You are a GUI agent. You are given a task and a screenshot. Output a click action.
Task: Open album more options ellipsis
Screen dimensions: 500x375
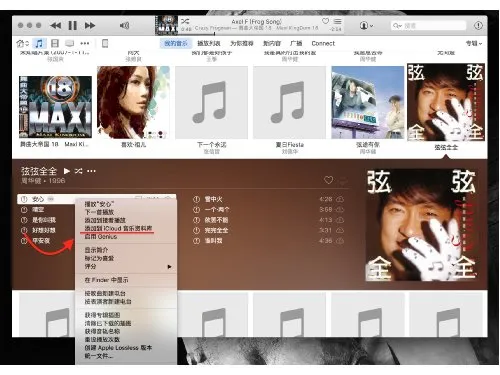pos(91,171)
